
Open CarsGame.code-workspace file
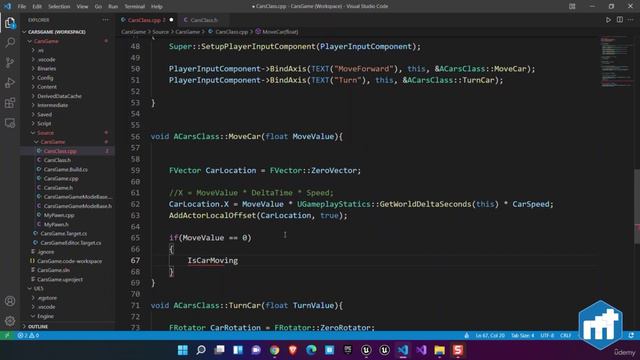tap(69, 261)
